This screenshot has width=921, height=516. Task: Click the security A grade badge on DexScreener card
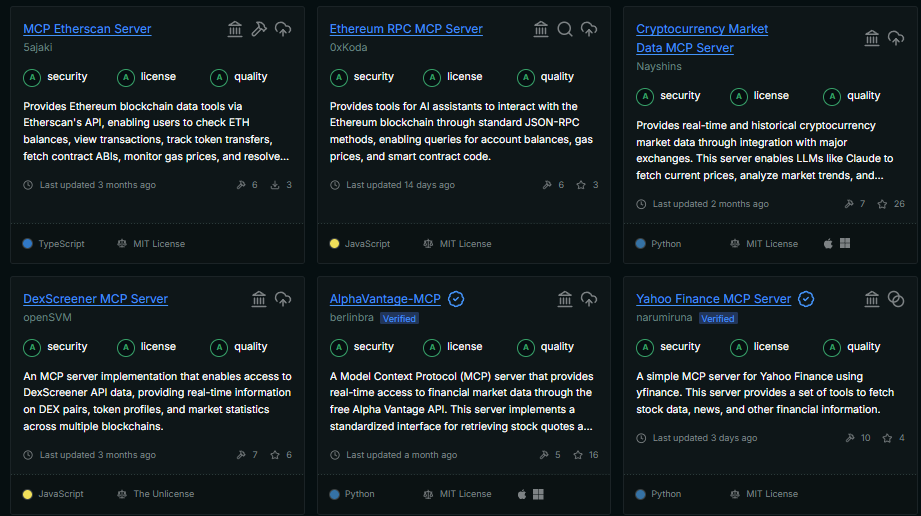(x=32, y=347)
